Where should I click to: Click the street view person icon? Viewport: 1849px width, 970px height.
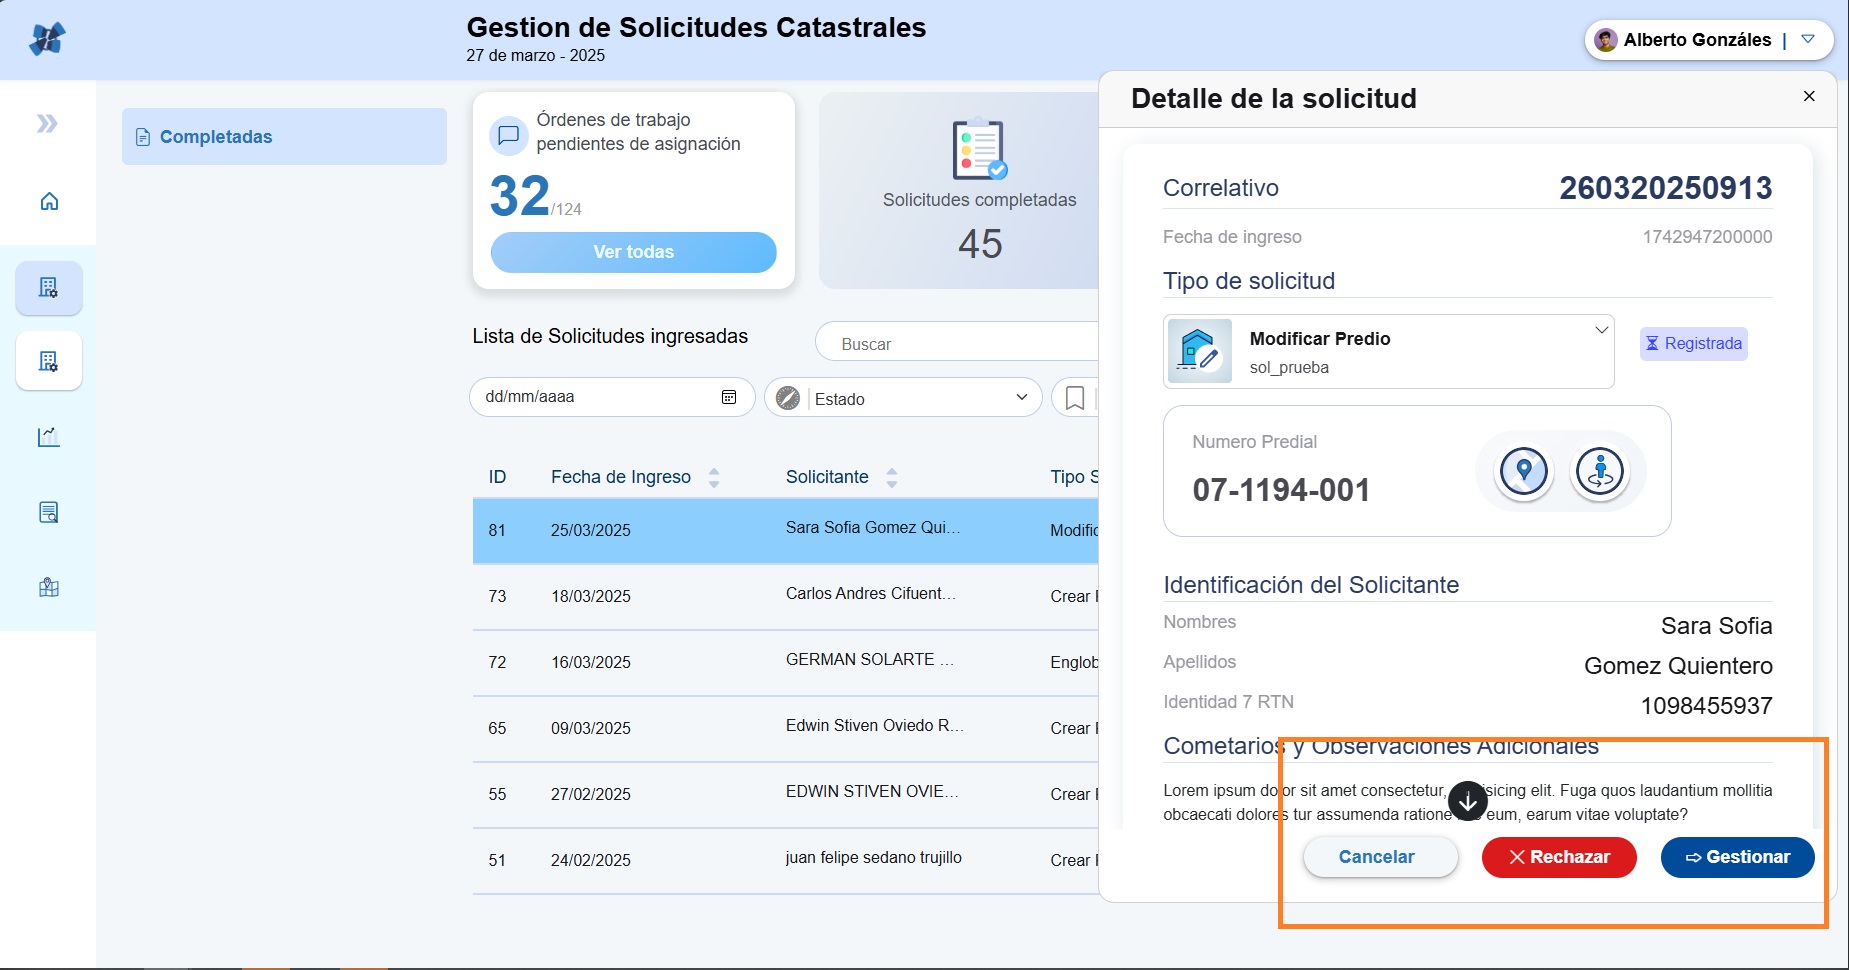click(1600, 471)
